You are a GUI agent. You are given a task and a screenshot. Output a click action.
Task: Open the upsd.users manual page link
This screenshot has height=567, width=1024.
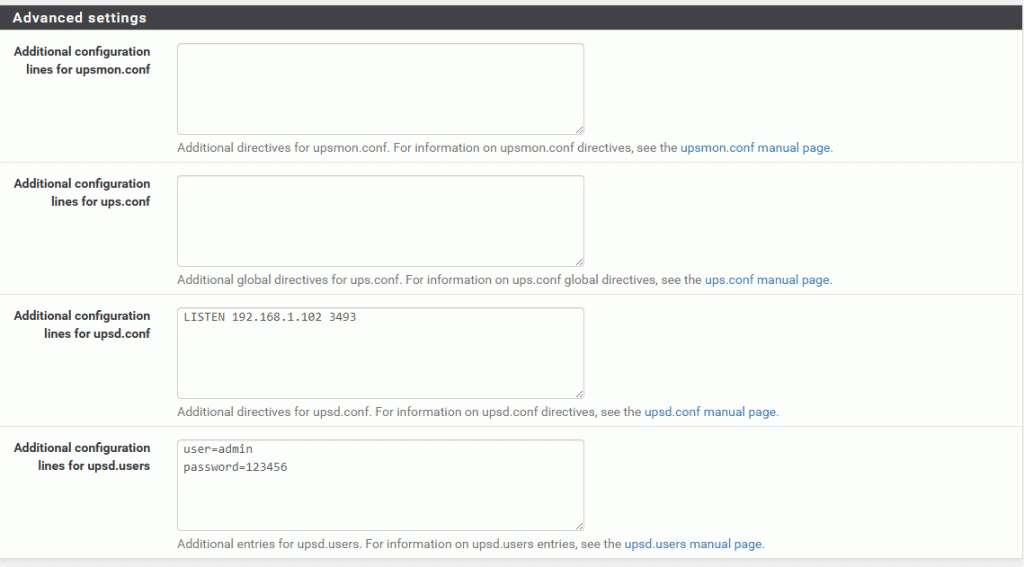point(693,543)
